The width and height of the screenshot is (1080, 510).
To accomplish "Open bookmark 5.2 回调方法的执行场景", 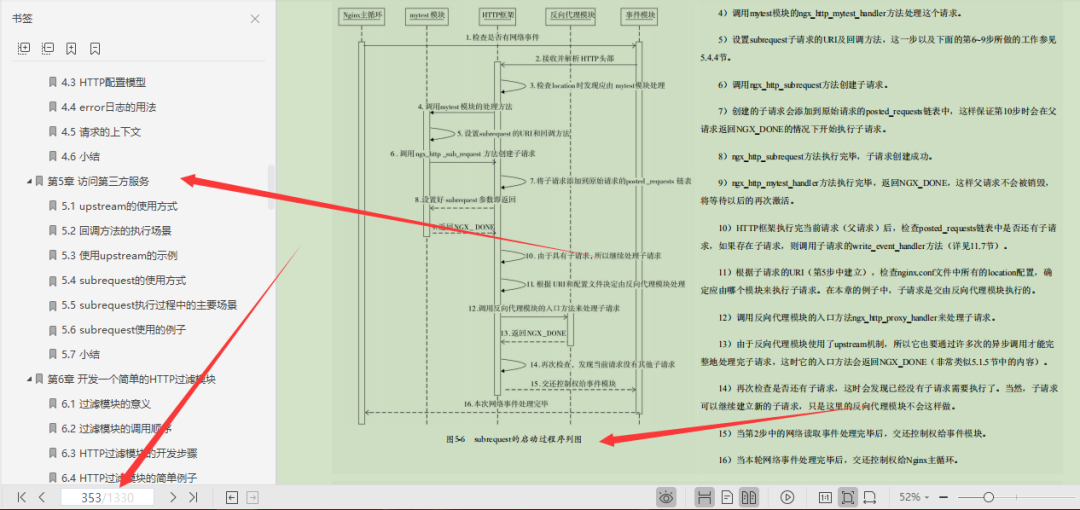I will [116, 231].
